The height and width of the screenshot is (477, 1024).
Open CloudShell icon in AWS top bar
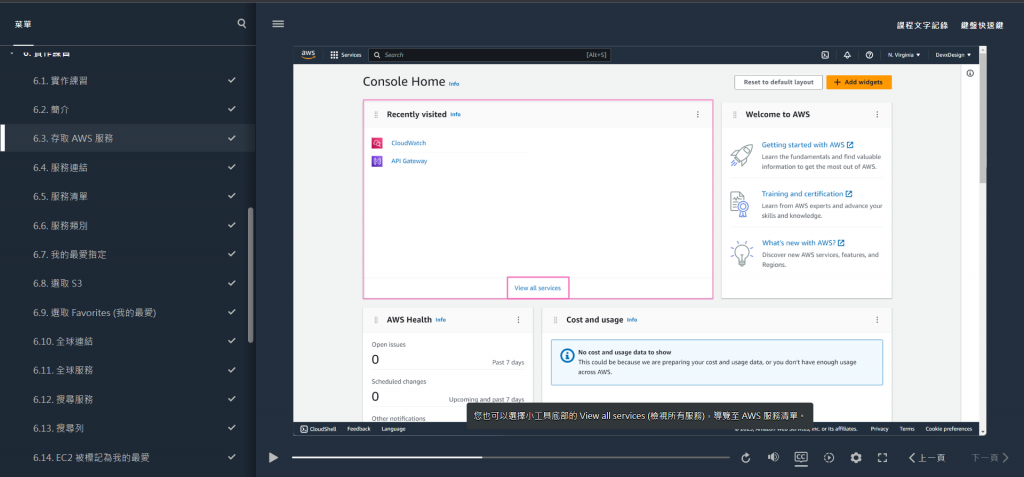tap(825, 55)
